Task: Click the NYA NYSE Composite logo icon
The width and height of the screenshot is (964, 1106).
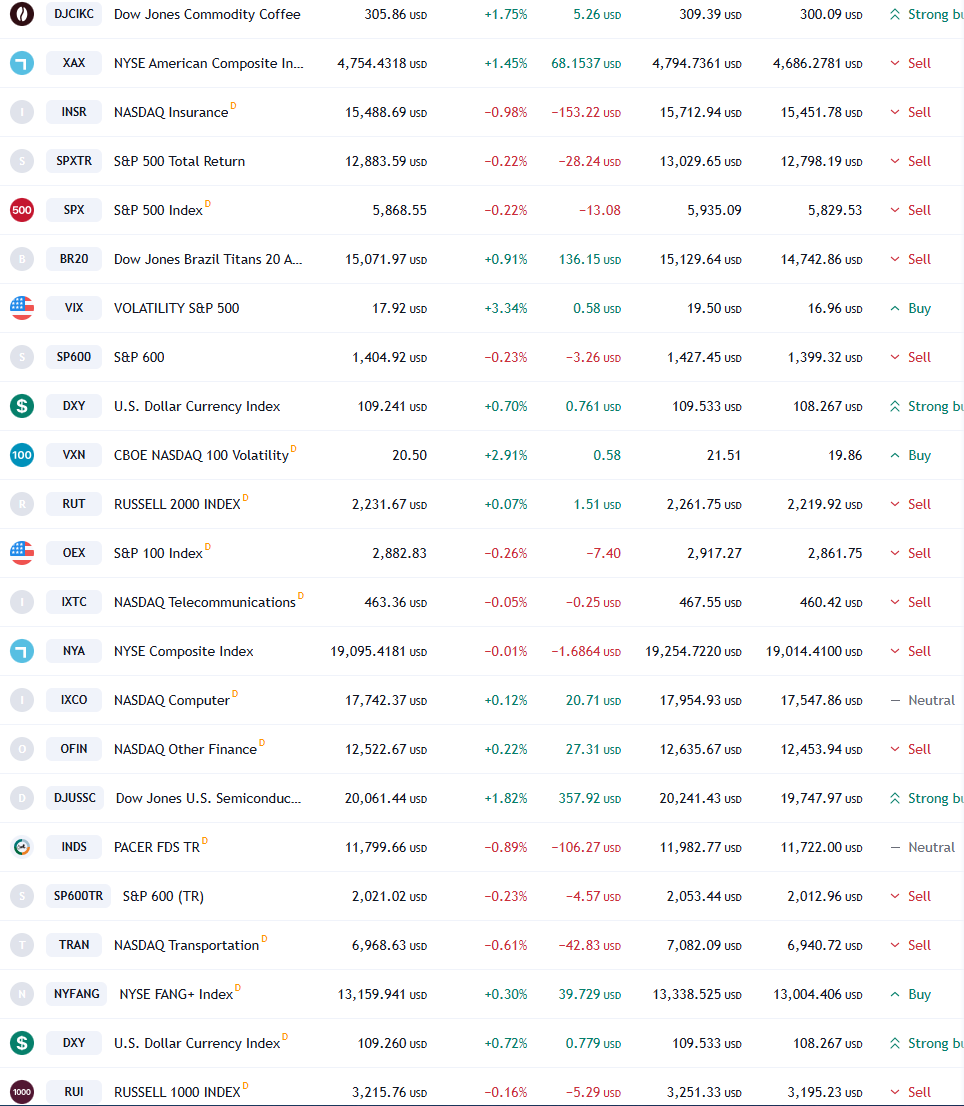Action: [22, 651]
